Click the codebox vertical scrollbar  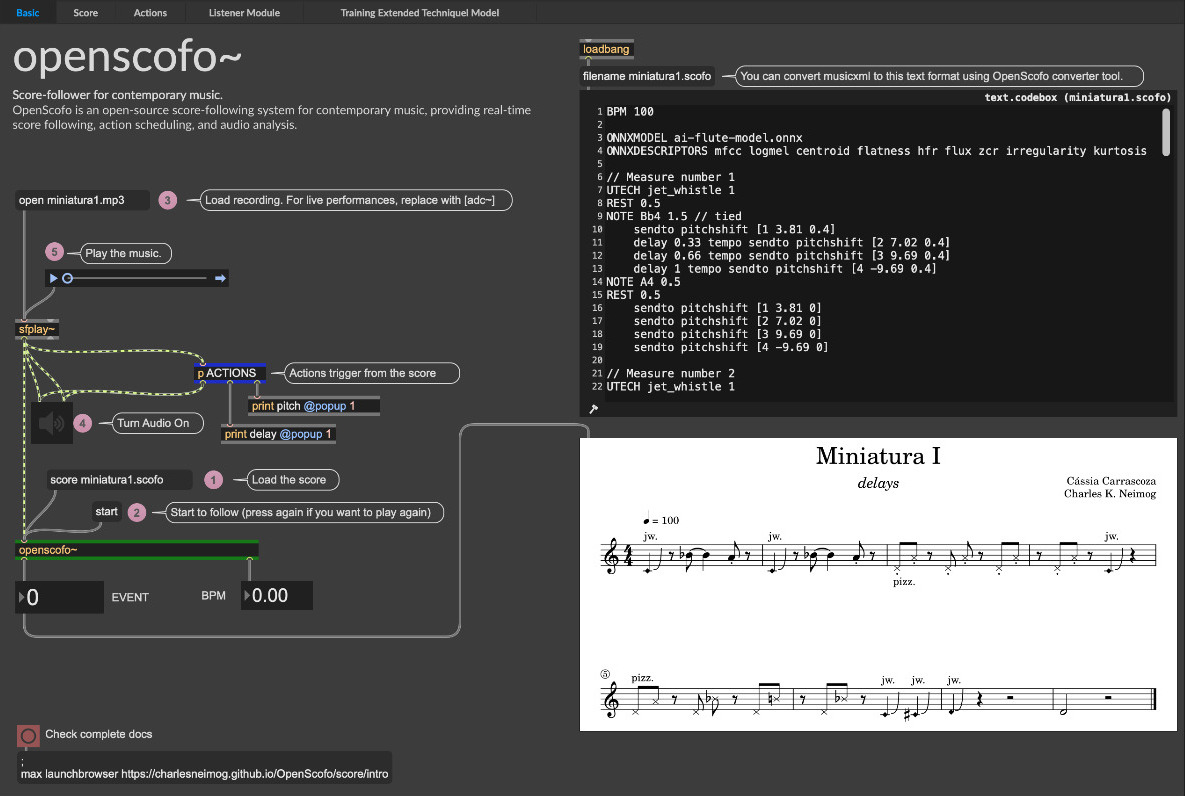[x=1165, y=133]
